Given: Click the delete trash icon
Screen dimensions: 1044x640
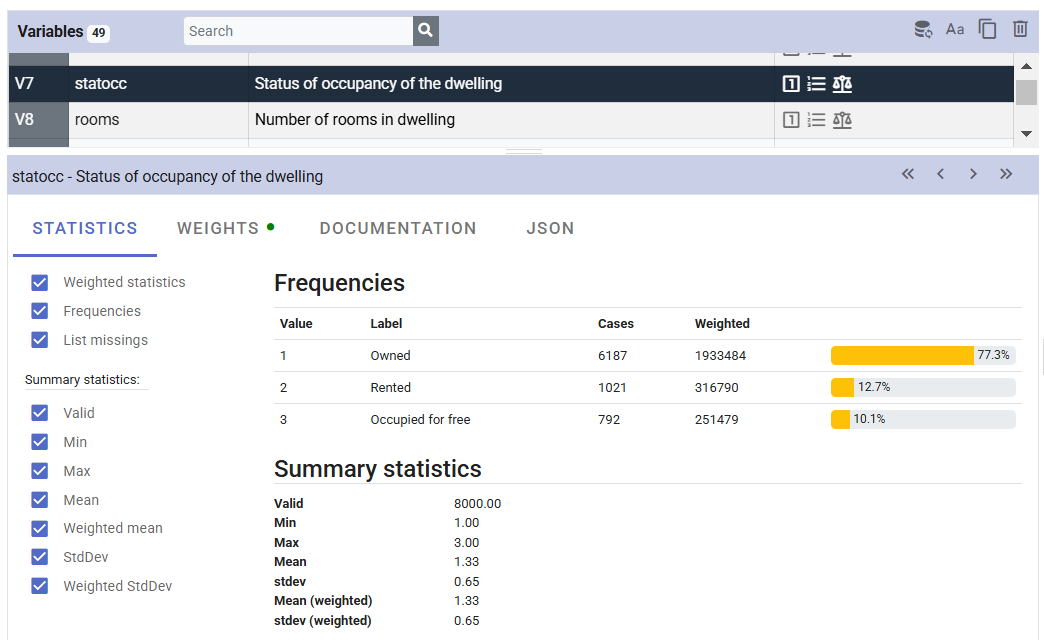Looking at the screenshot, I should (1020, 30).
